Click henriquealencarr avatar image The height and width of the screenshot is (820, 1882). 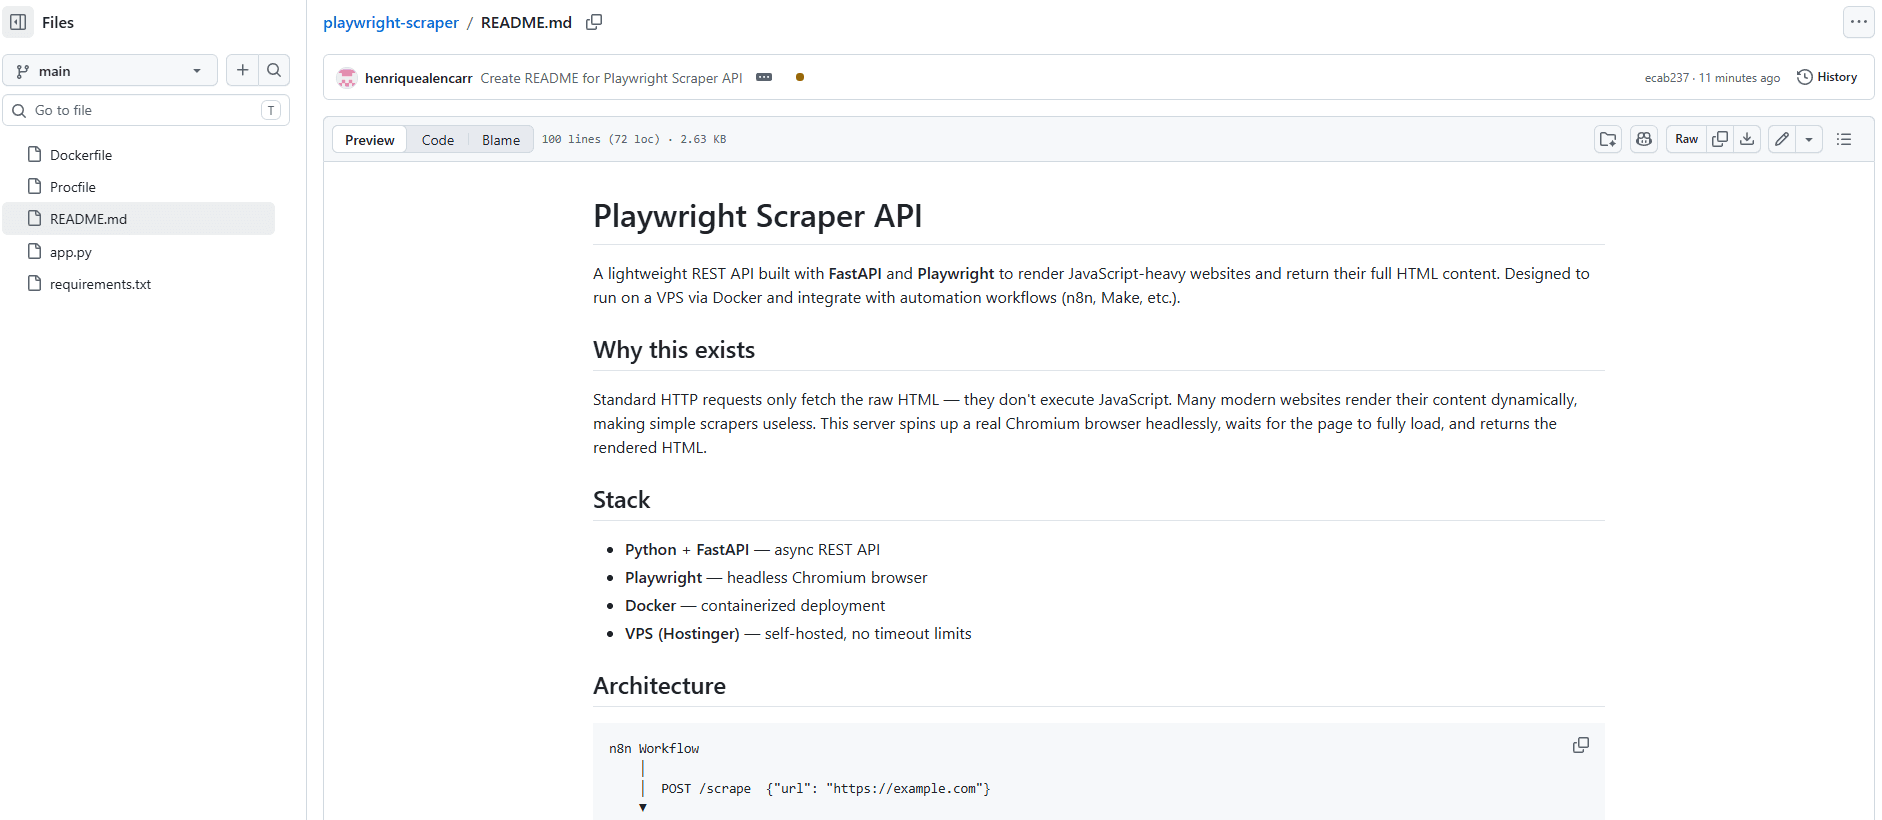pyautogui.click(x=347, y=78)
